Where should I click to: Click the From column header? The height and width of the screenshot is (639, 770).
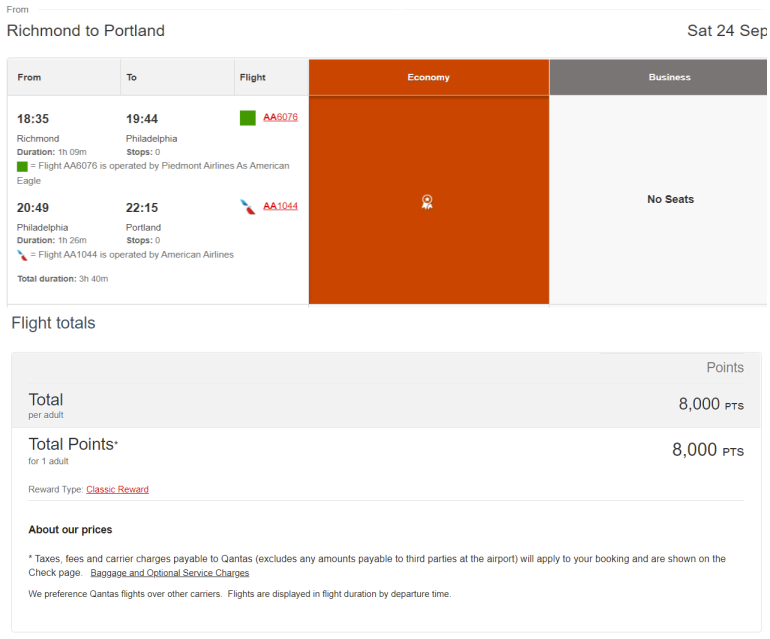click(30, 77)
